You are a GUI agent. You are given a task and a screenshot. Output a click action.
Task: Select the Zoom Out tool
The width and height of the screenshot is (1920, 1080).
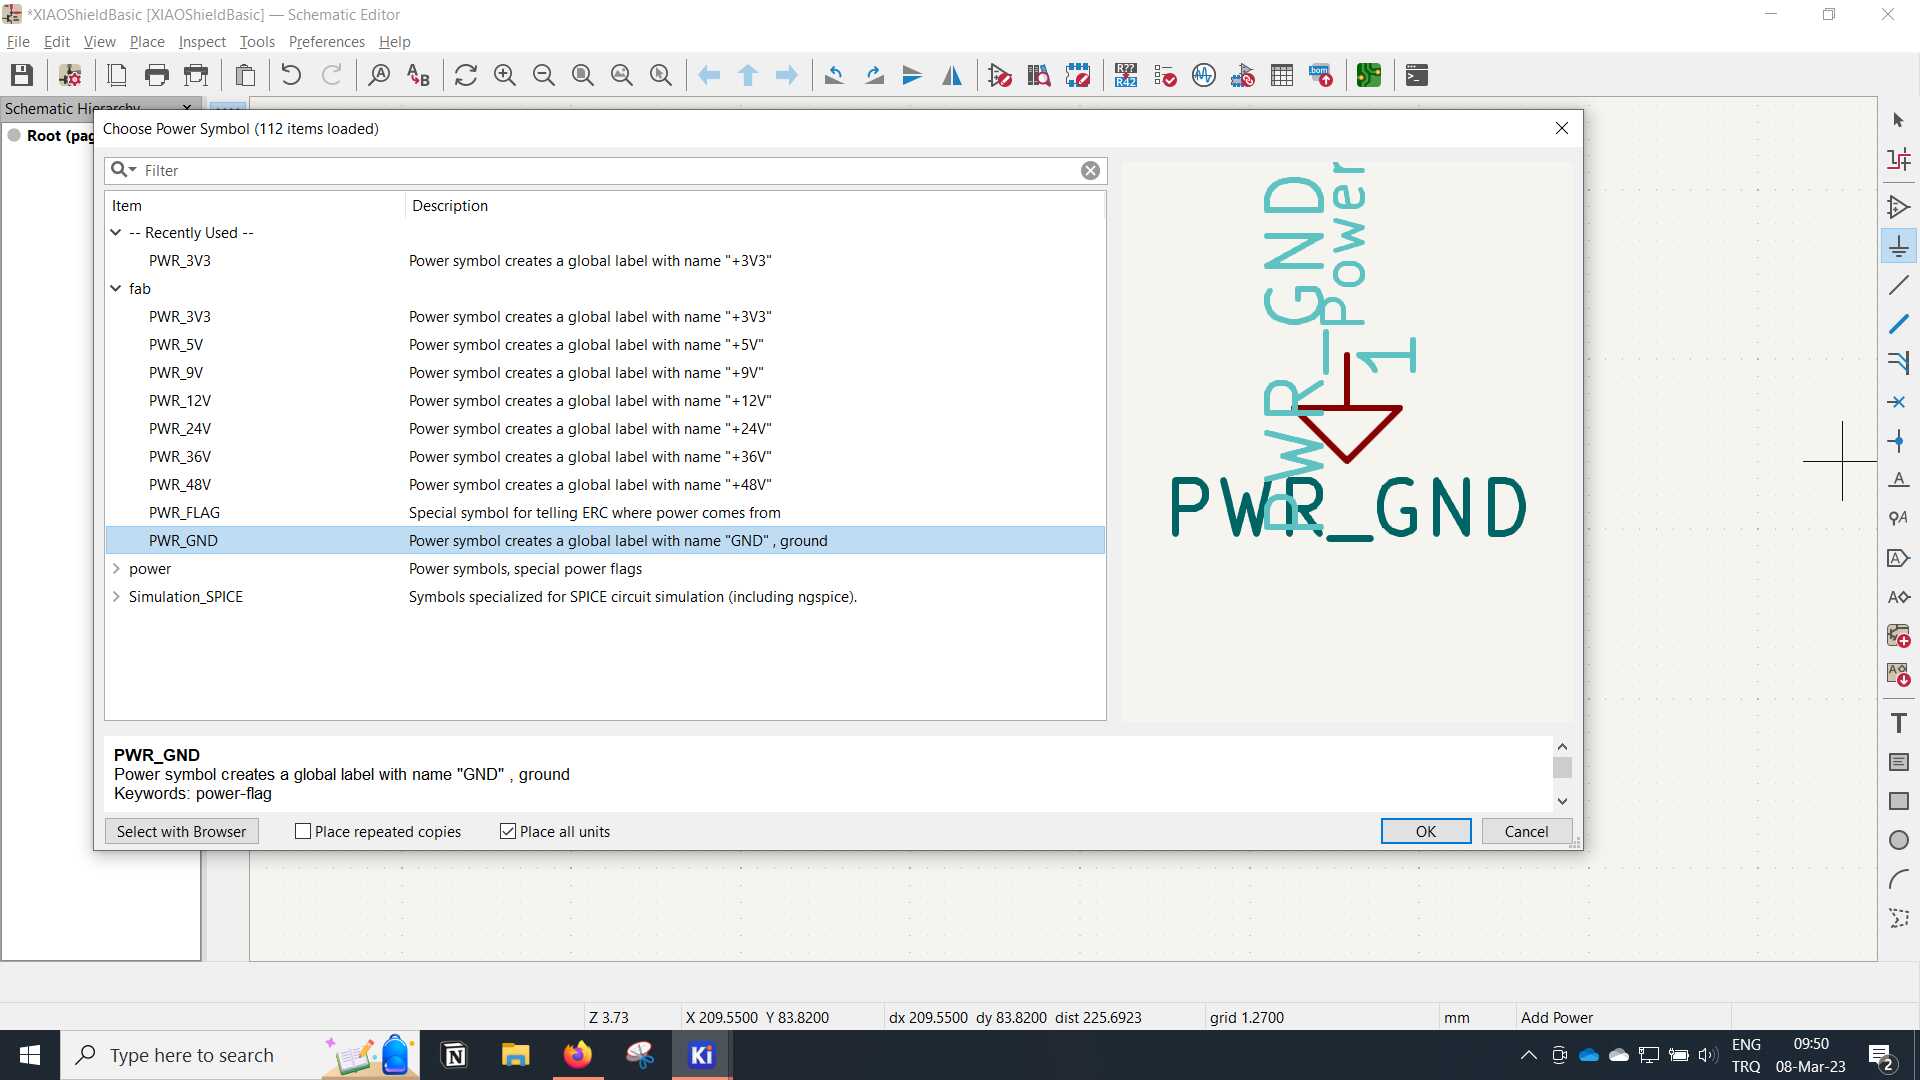coord(545,75)
